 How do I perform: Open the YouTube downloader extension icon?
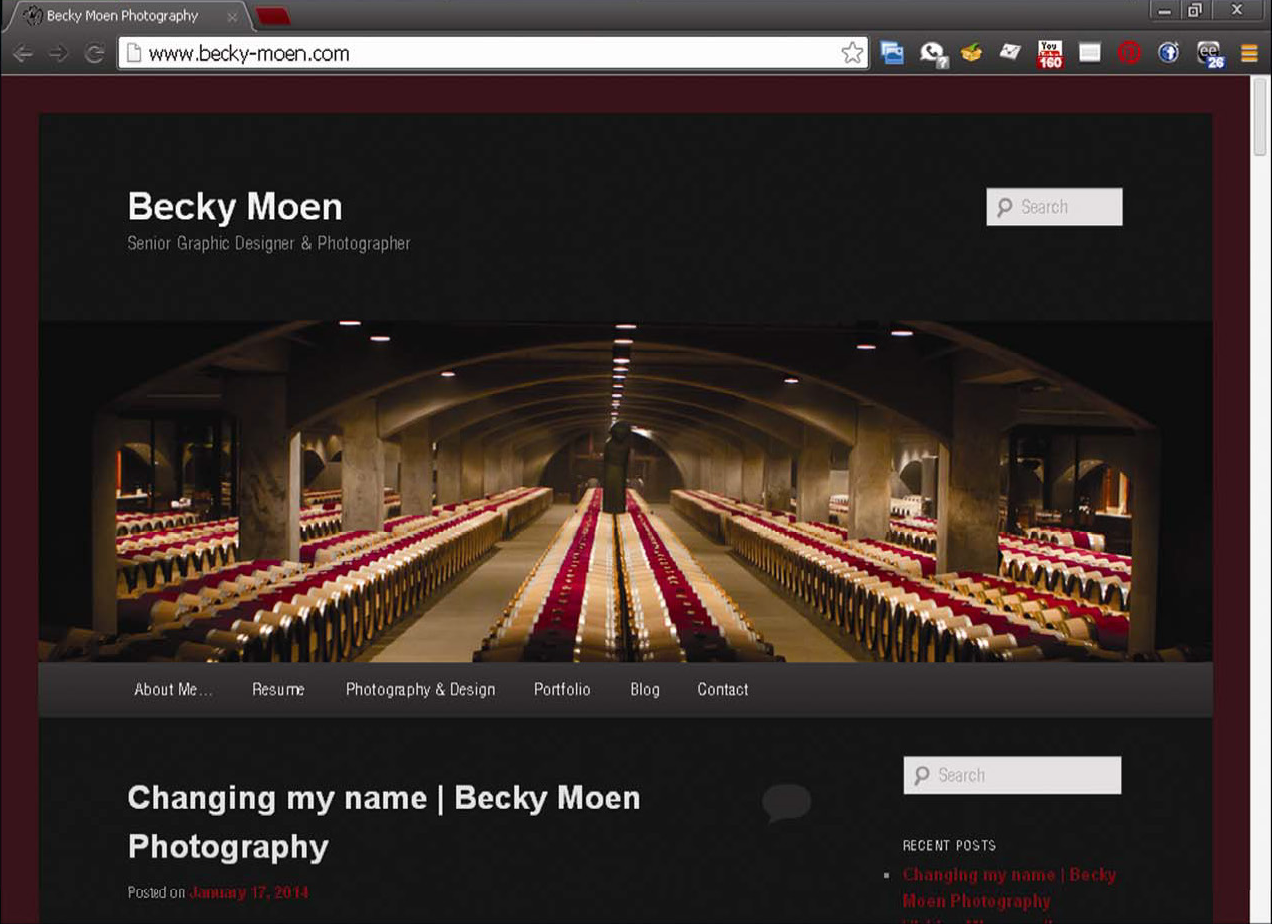(1049, 52)
